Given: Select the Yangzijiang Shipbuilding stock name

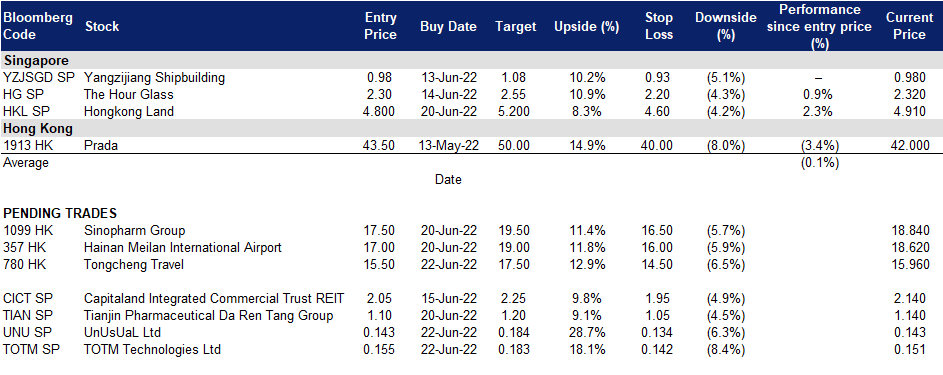Looking at the screenshot, I should [x=155, y=78].
